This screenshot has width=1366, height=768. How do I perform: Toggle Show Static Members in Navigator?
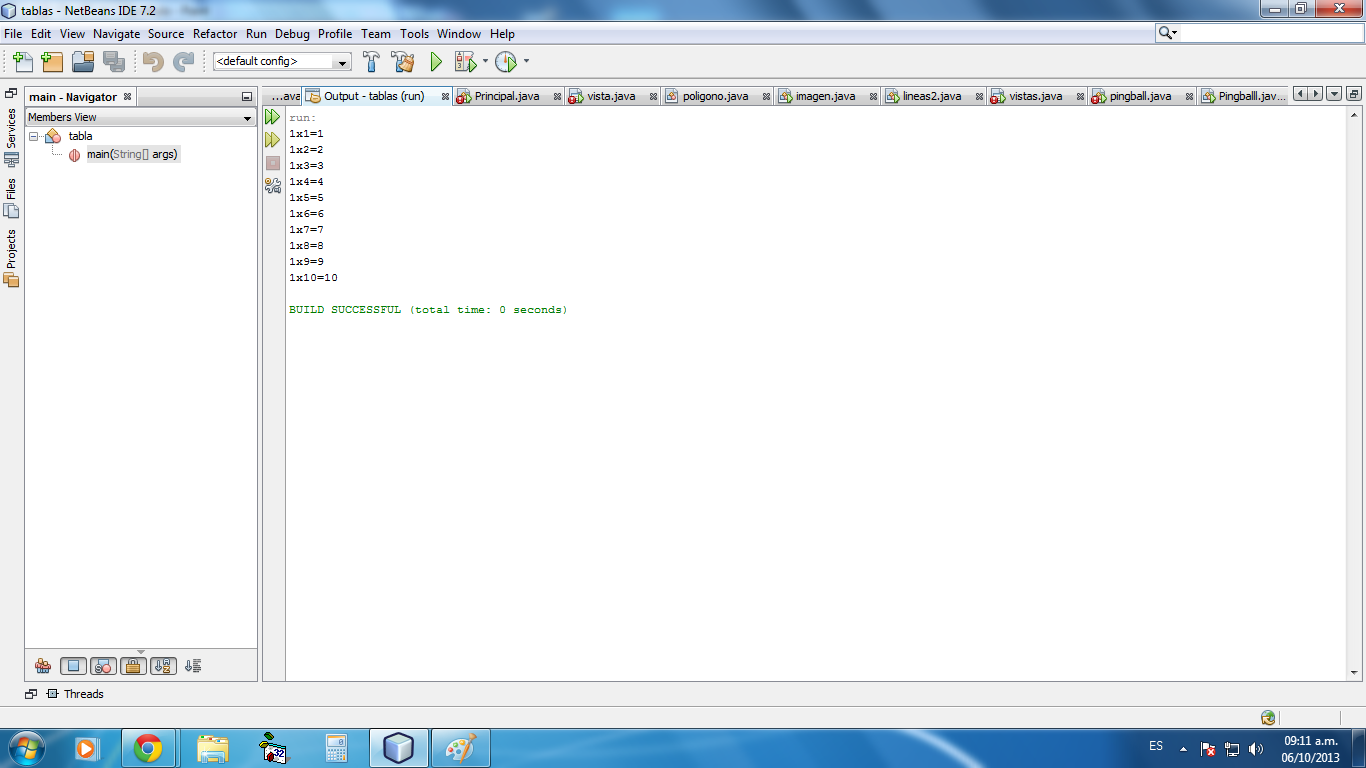click(x=102, y=665)
